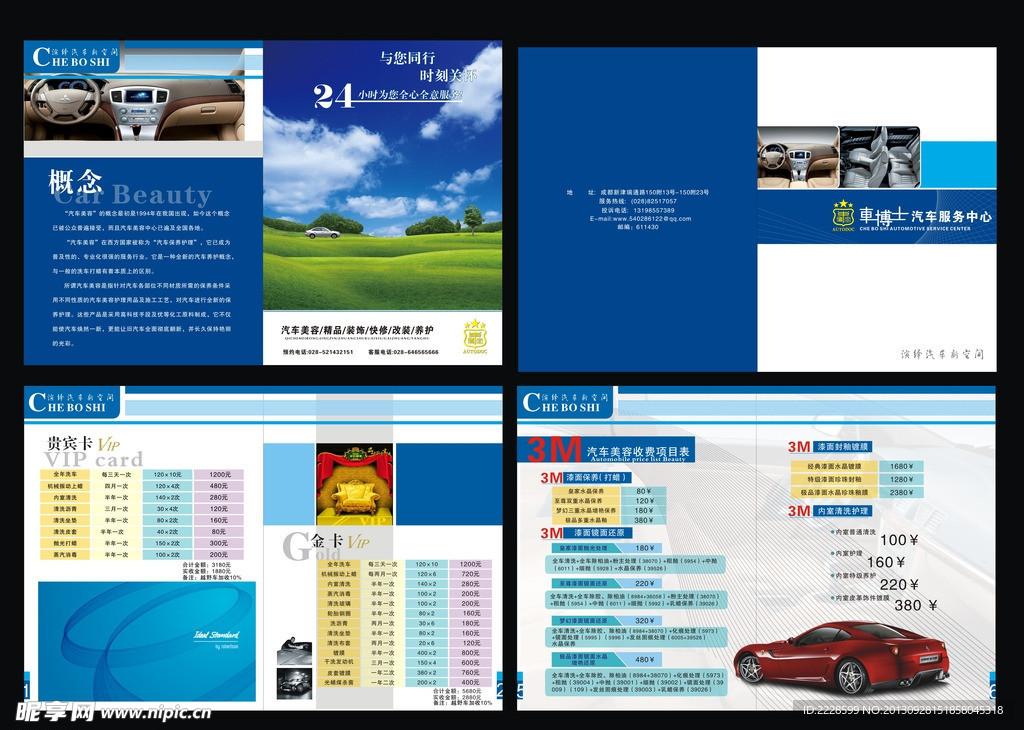Open the dashboard thumbnail on the cover page

click(797, 158)
